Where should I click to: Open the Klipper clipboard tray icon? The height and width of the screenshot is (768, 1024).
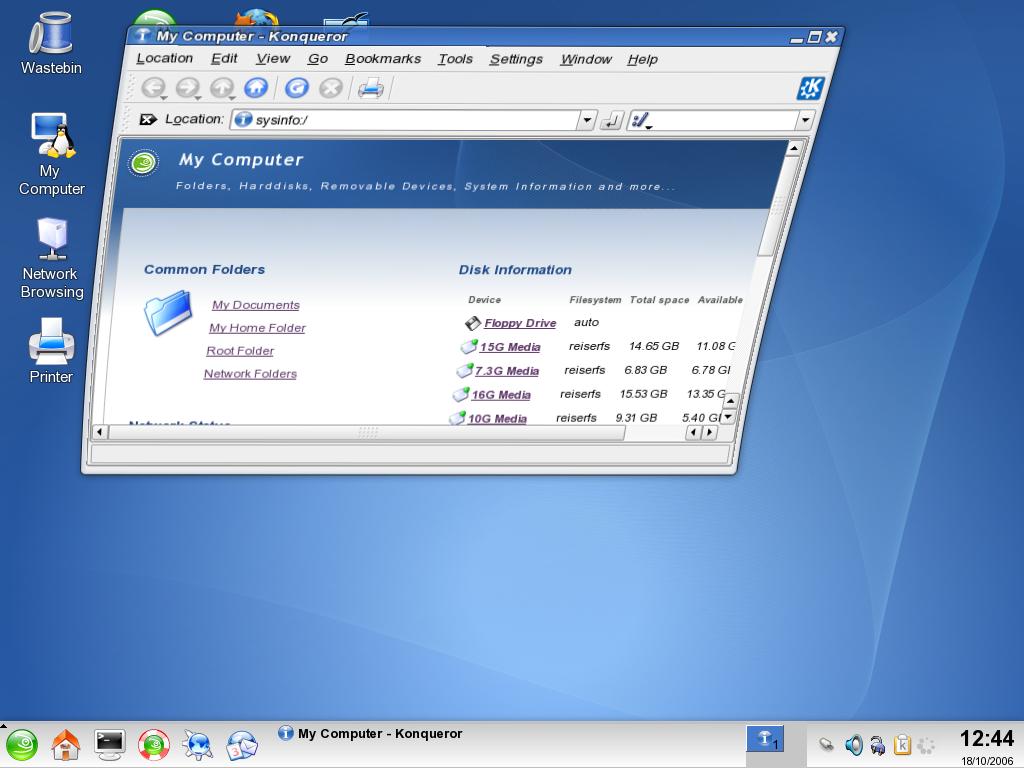[x=902, y=744]
